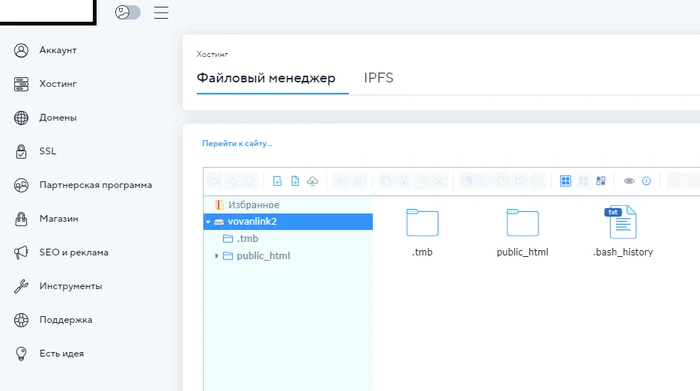Click the select all toolbar icon
The width and height of the screenshot is (700, 391).
click(565, 181)
